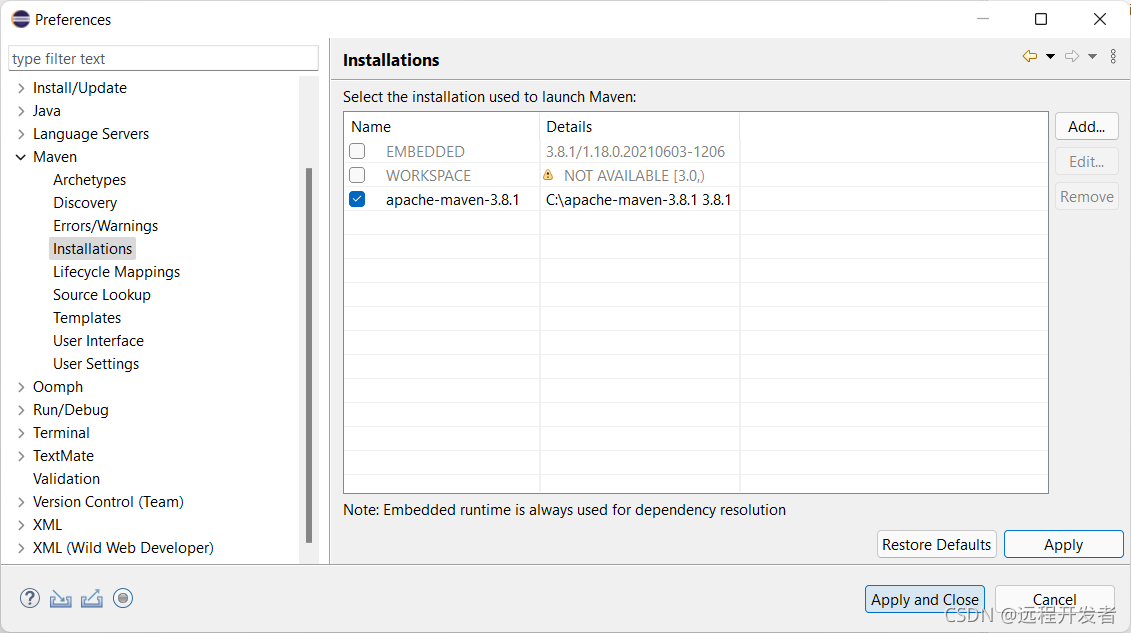Select Discovery under Maven
This screenshot has width=1131, height=633.
(85, 203)
